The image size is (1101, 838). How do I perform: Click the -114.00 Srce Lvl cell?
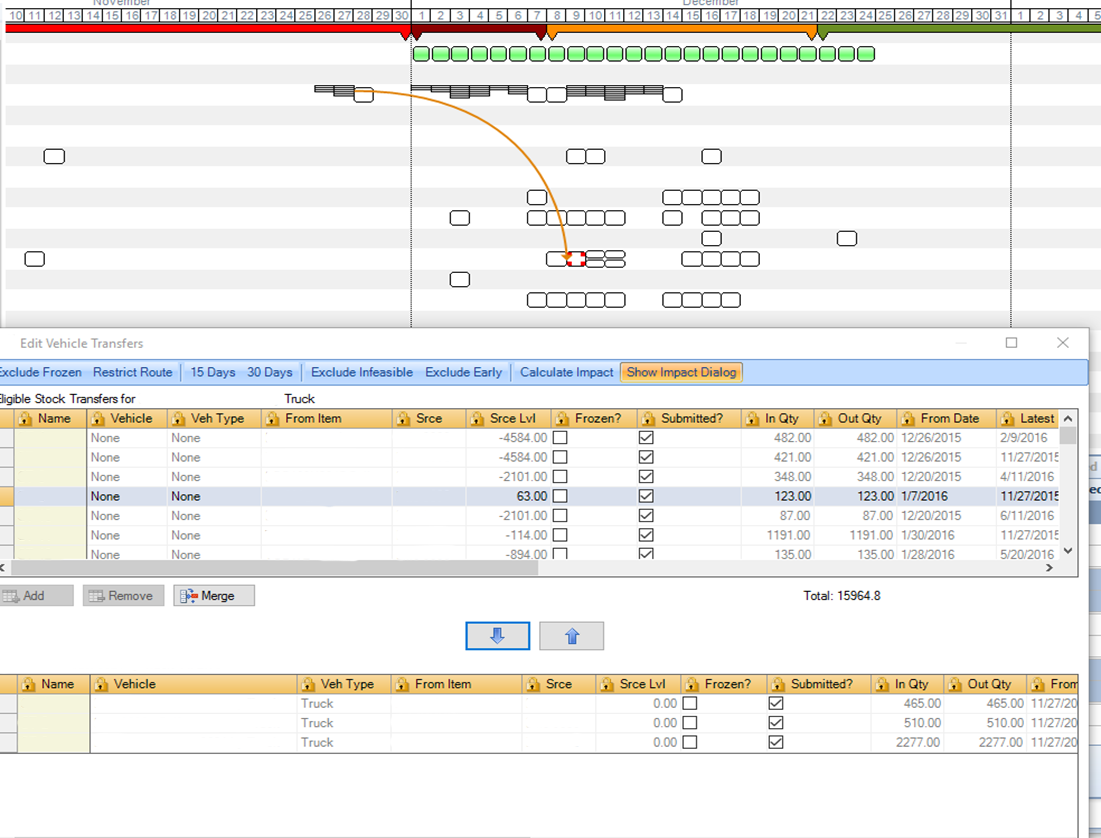(x=508, y=535)
